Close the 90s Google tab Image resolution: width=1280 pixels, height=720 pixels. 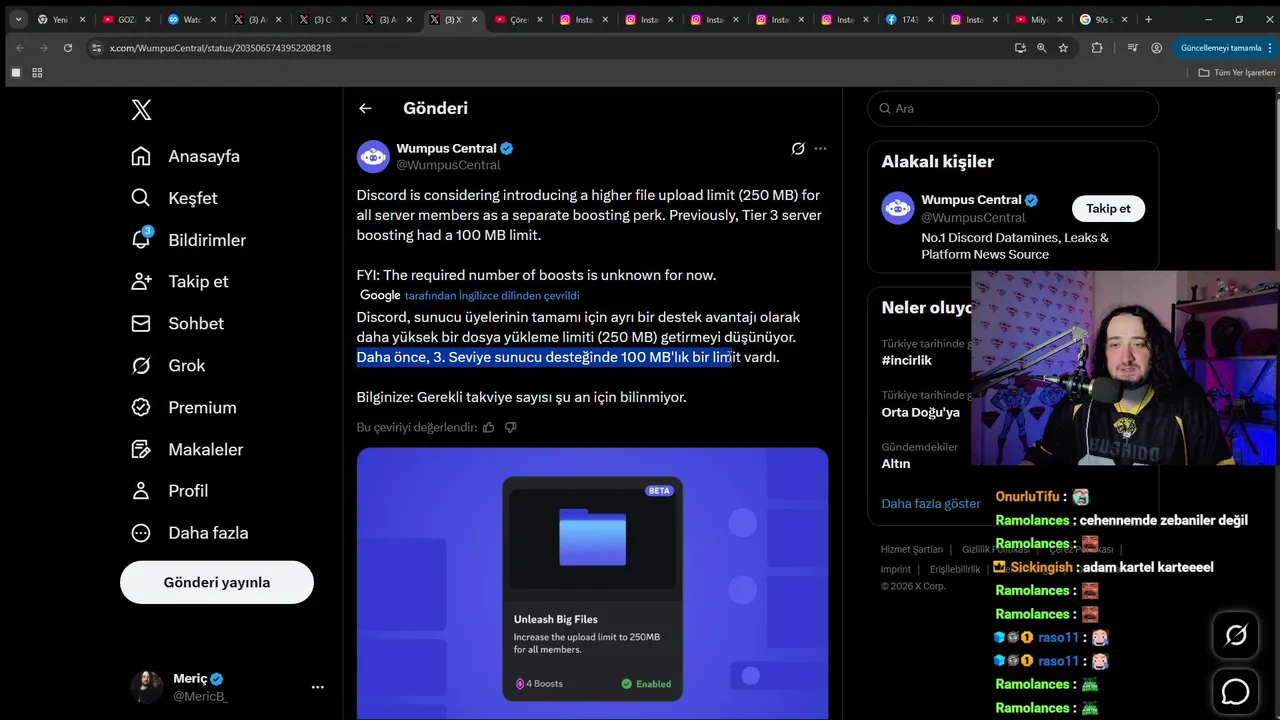1127,19
